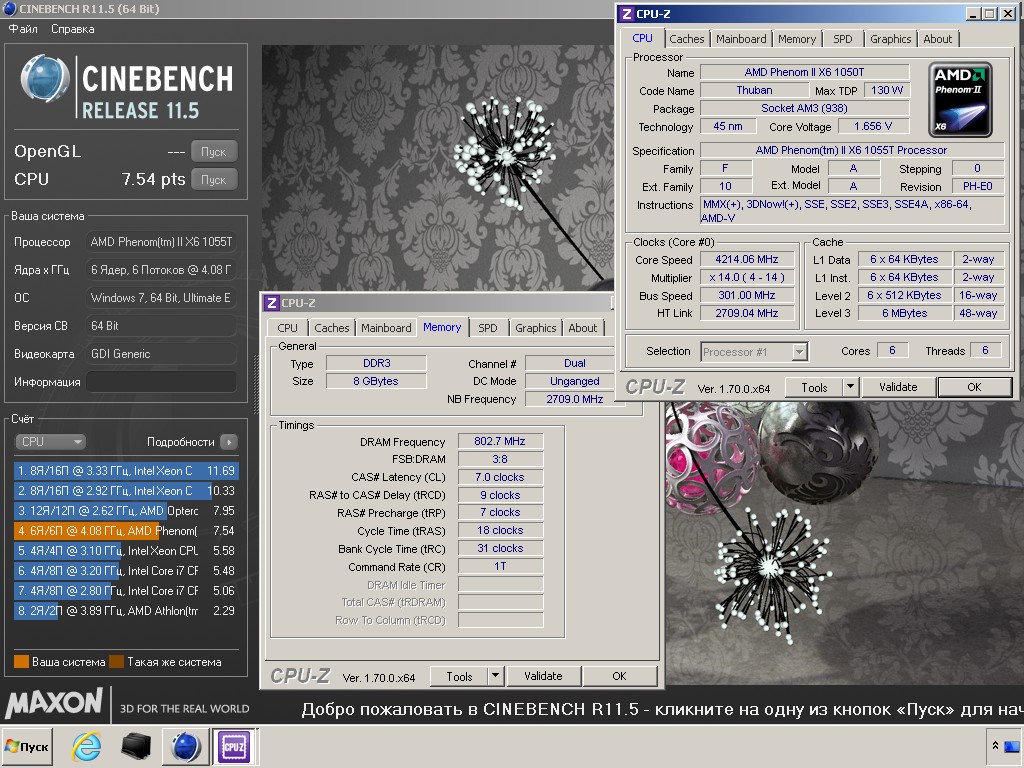This screenshot has height=768, width=1024.
Task: Select ranking row 3 AMD Opteron 7.95
Action: click(126, 511)
